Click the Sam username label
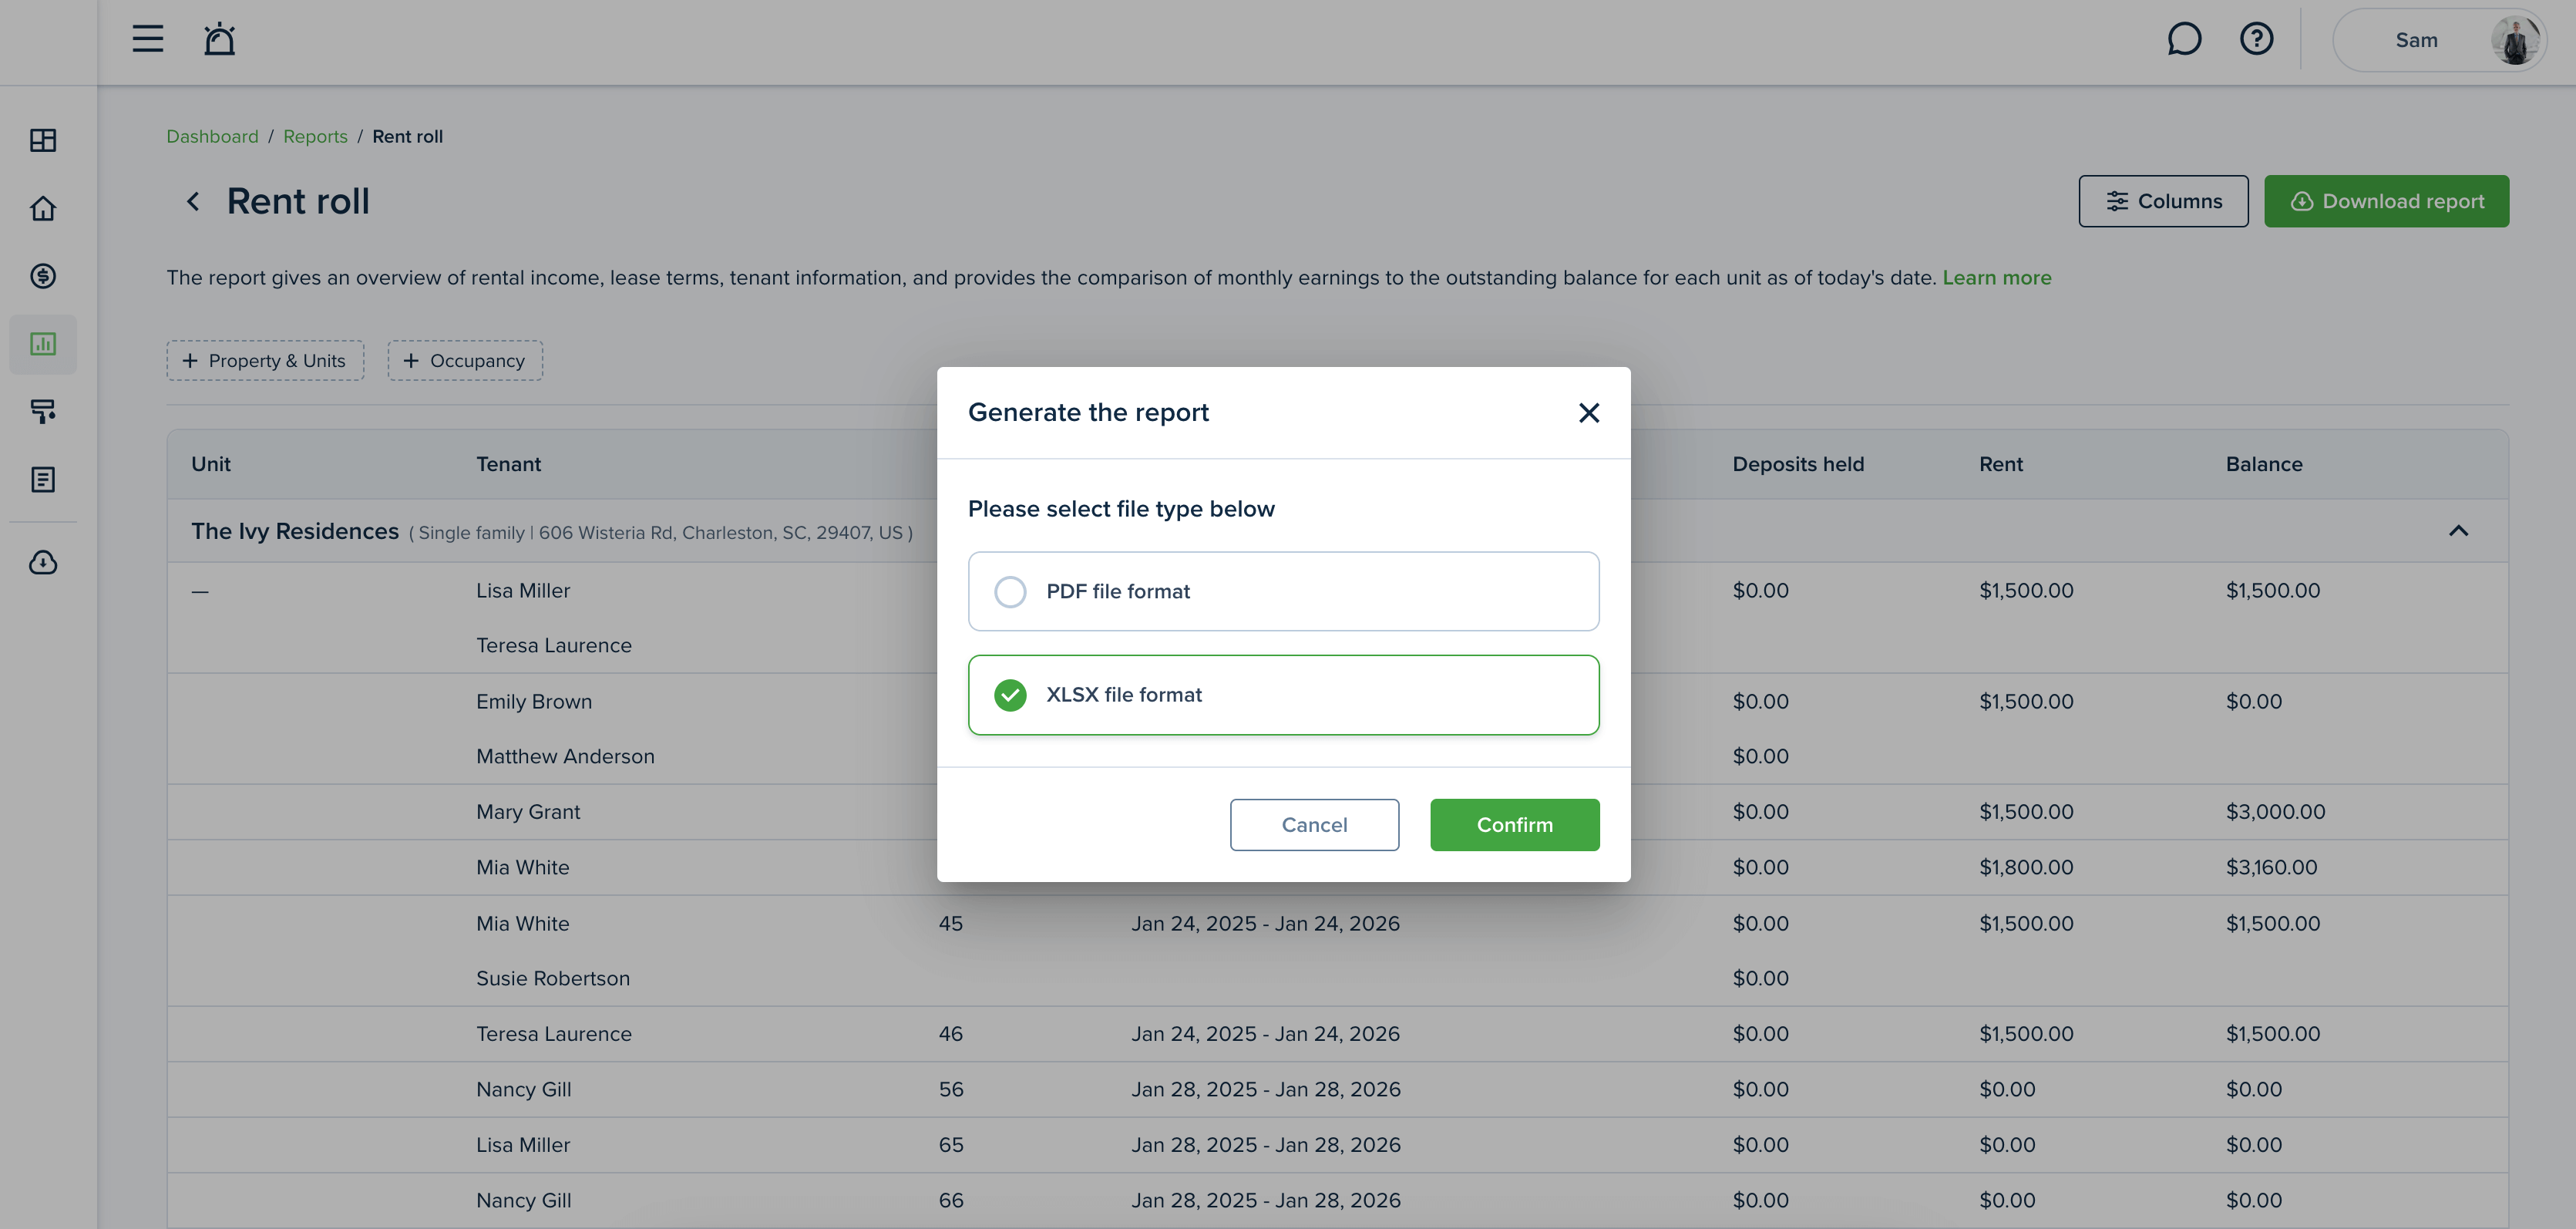This screenshot has width=2576, height=1229. pyautogui.click(x=2416, y=40)
